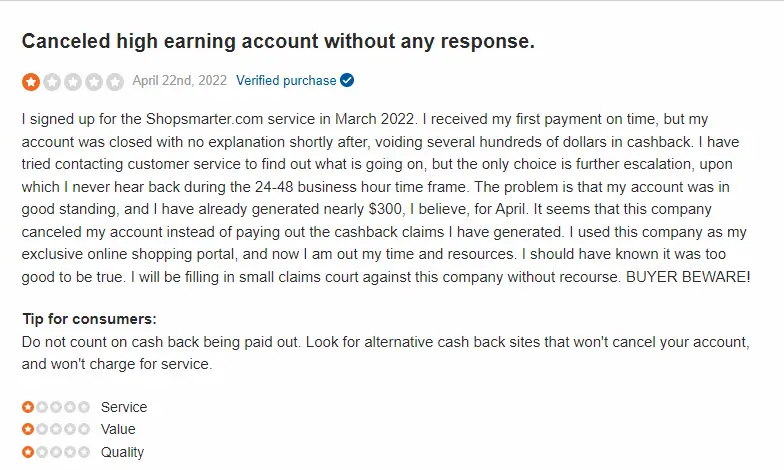This screenshot has height=470, width=784.
Task: Click the April 22nd, 2022 review date
Action: [x=180, y=80]
